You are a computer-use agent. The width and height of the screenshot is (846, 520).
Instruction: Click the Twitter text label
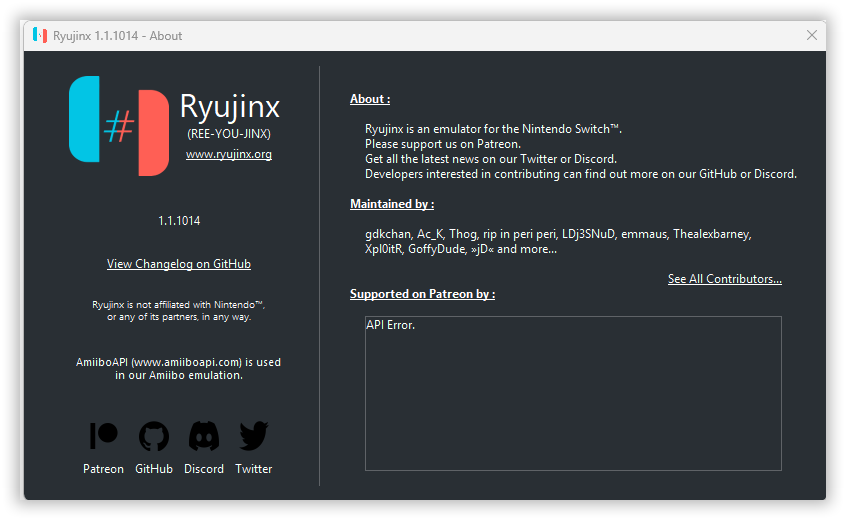click(254, 469)
